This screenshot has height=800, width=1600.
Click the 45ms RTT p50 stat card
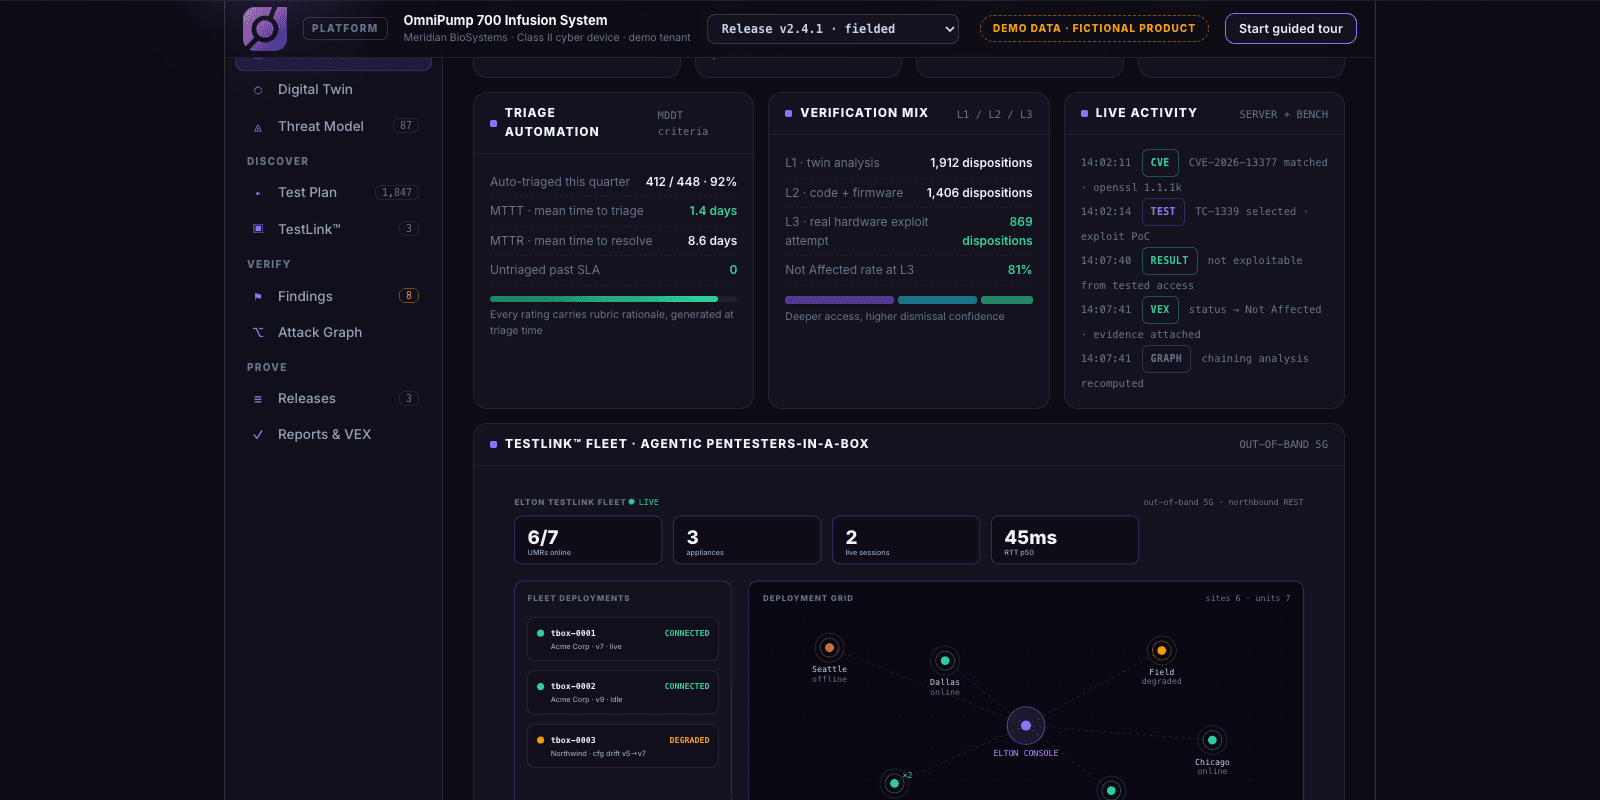(1065, 540)
